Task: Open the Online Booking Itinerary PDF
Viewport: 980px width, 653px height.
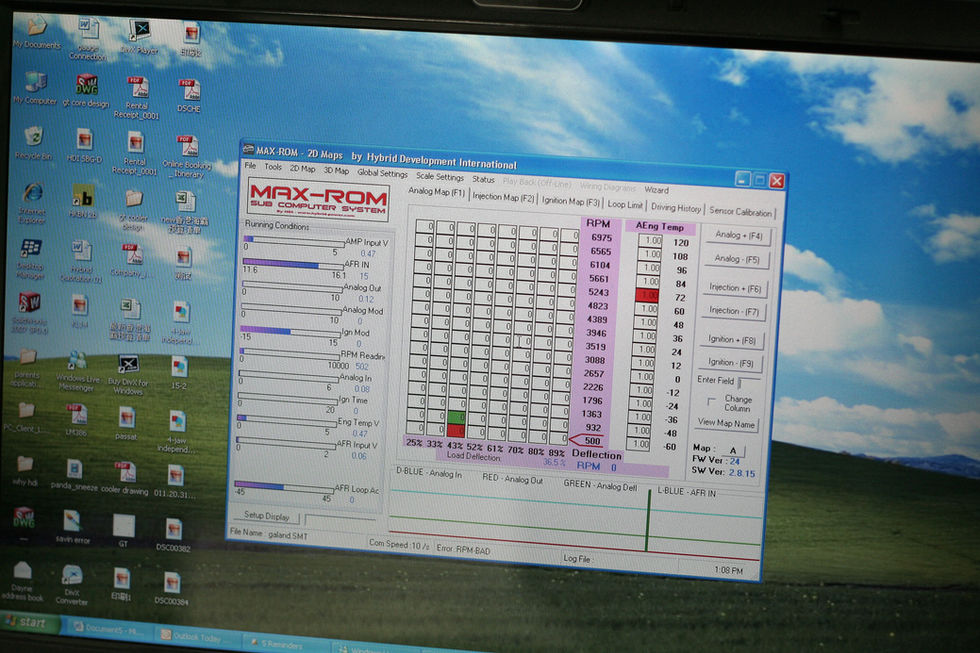Action: pos(187,157)
